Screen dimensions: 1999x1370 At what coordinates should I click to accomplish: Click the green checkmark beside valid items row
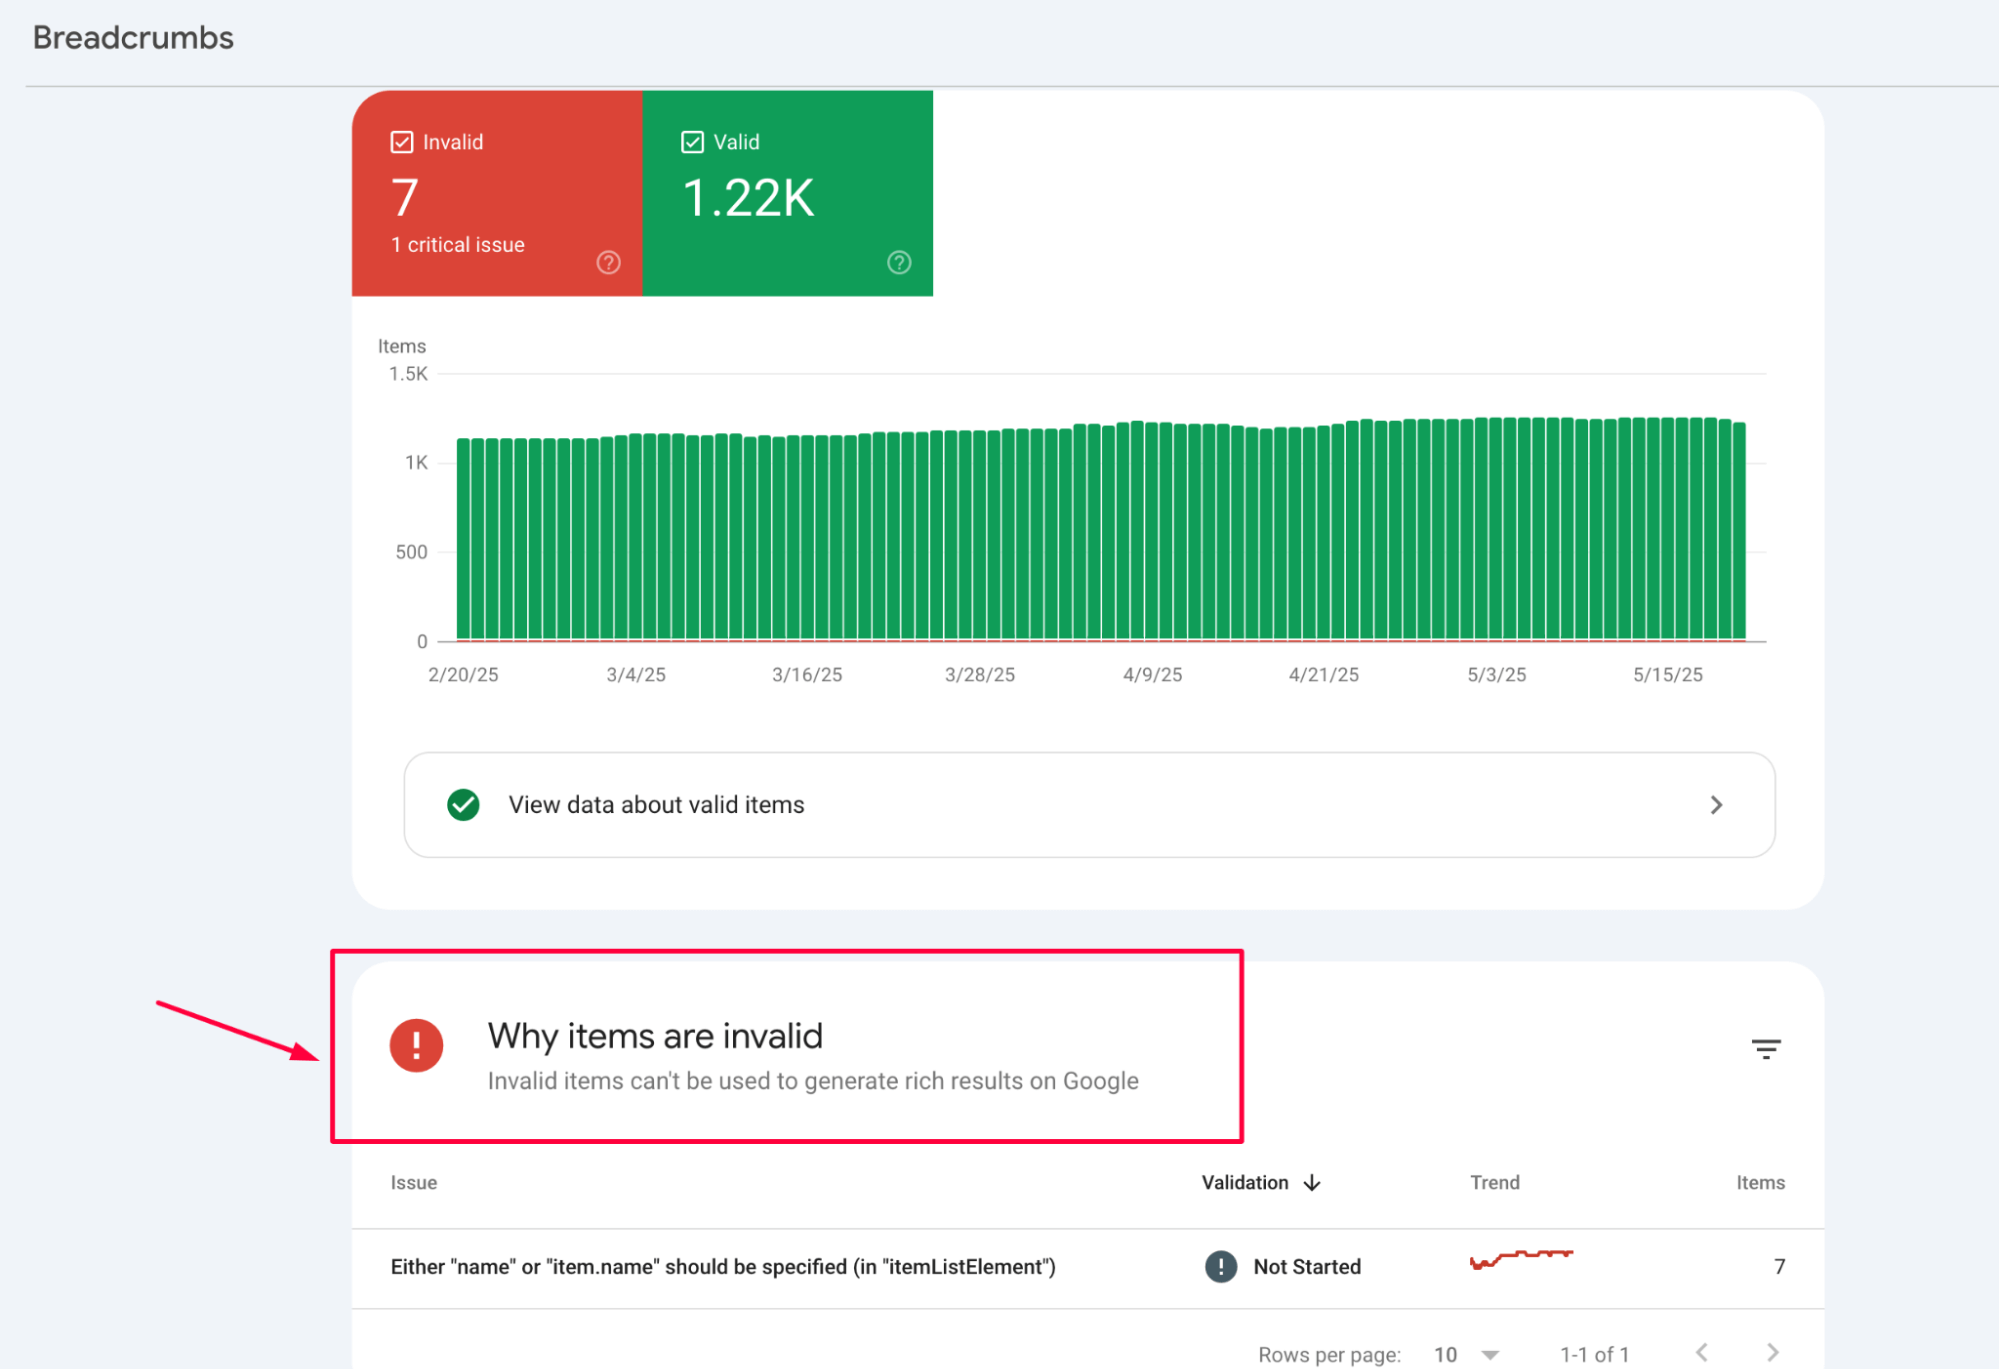(x=463, y=804)
